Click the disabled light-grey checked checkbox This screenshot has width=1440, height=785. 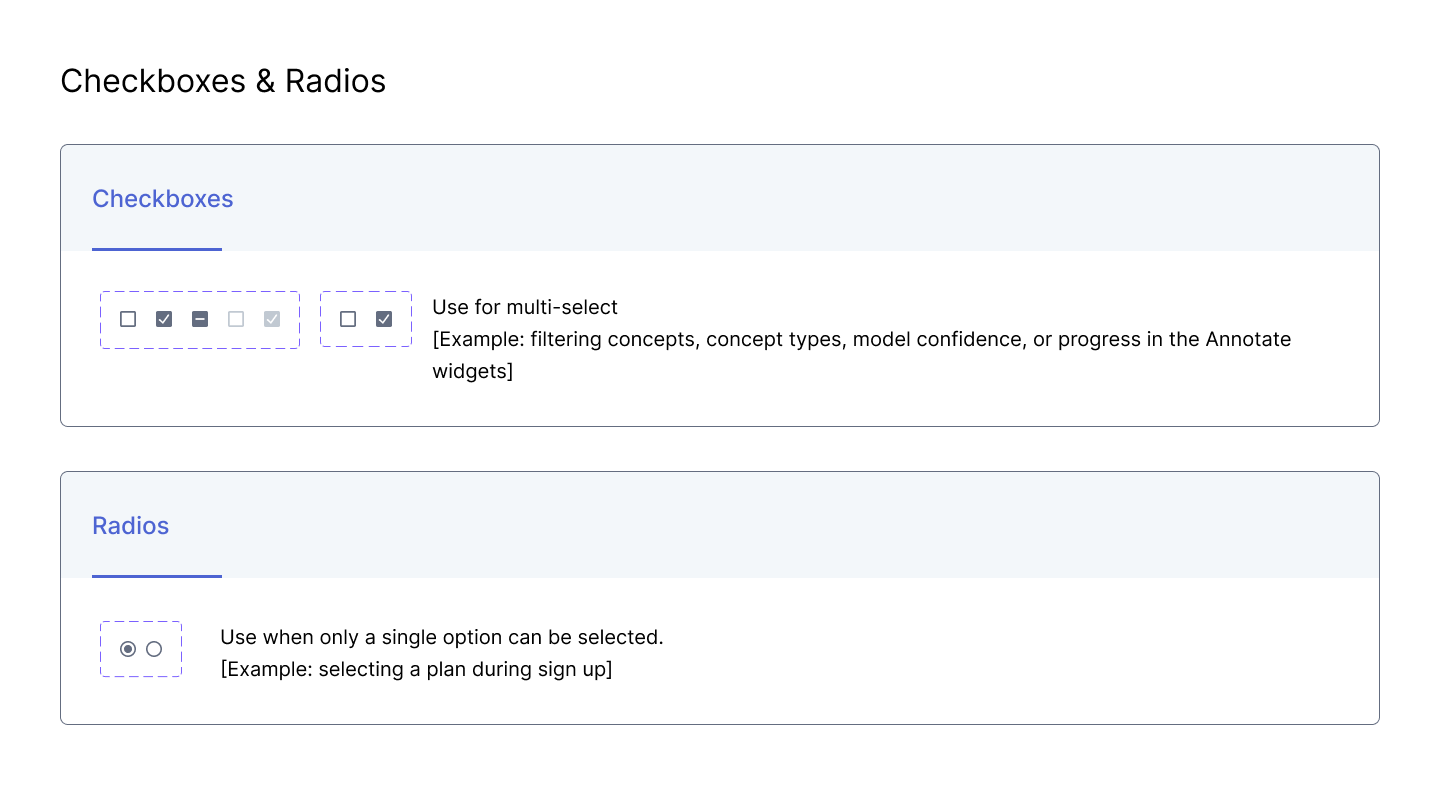click(x=272, y=319)
